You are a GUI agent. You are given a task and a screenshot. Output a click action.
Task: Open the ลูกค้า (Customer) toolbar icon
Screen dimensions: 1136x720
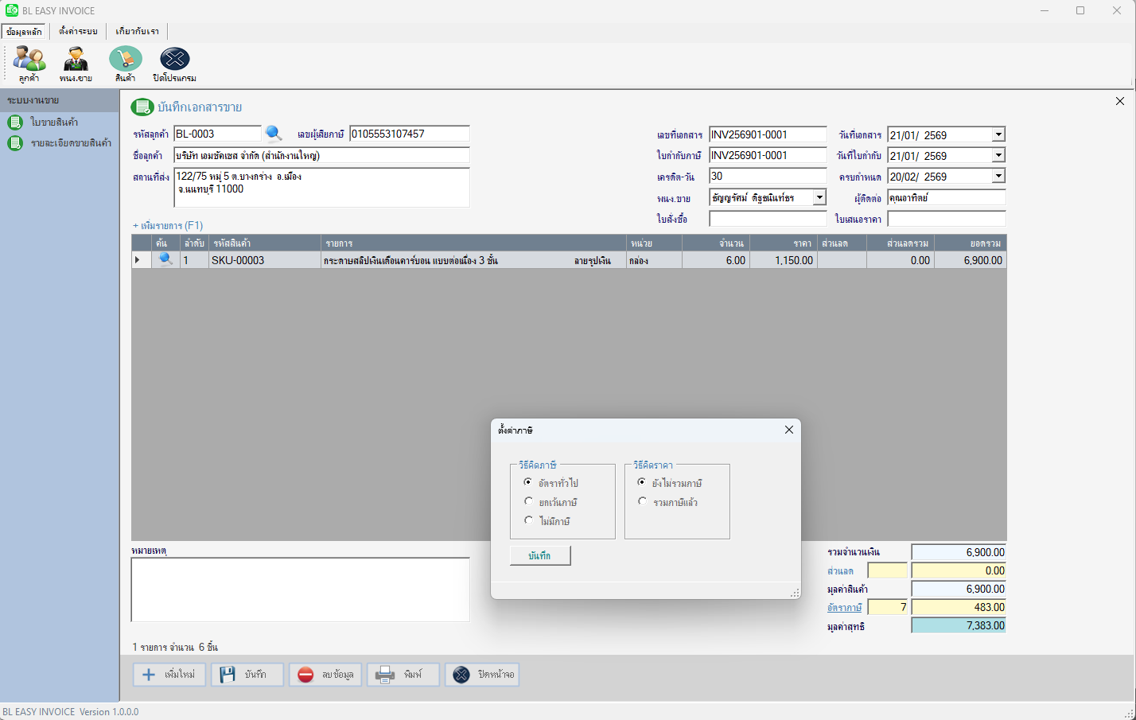[x=28, y=63]
